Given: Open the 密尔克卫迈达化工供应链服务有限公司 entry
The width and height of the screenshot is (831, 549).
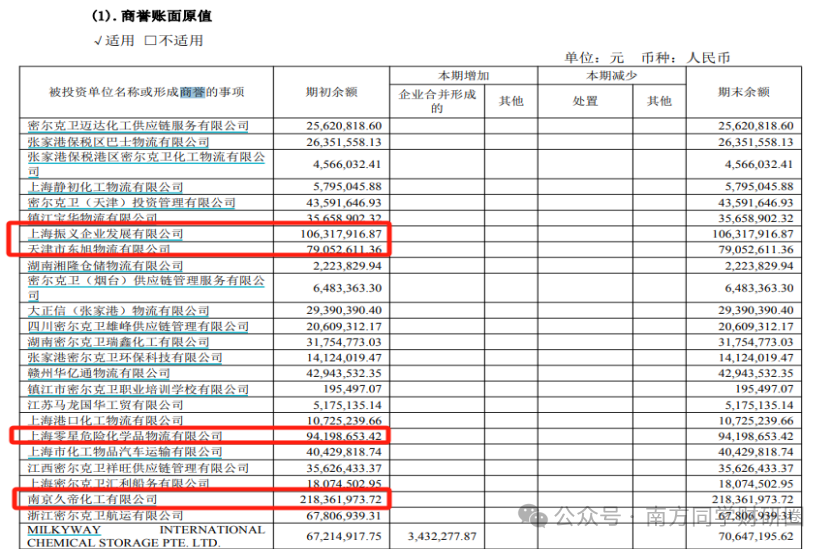Looking at the screenshot, I should tap(138, 126).
